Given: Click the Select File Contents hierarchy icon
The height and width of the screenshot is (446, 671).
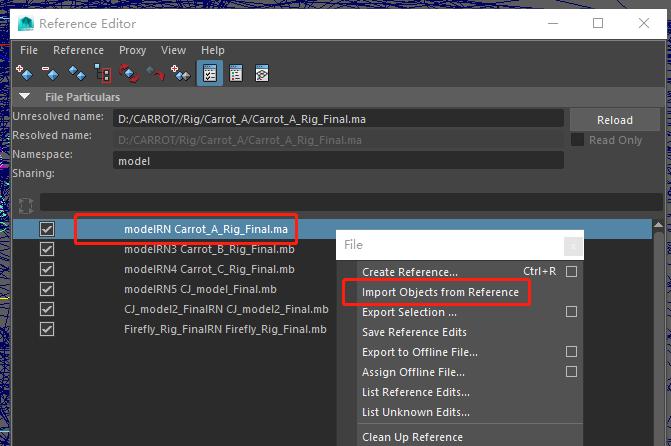Looking at the screenshot, I should [x=103, y=73].
